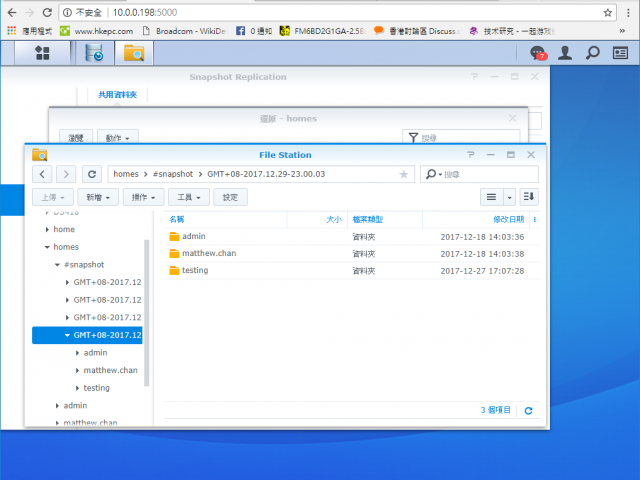Open the 操作 action dropdown
This screenshot has height=480, width=640.
pos(143,197)
